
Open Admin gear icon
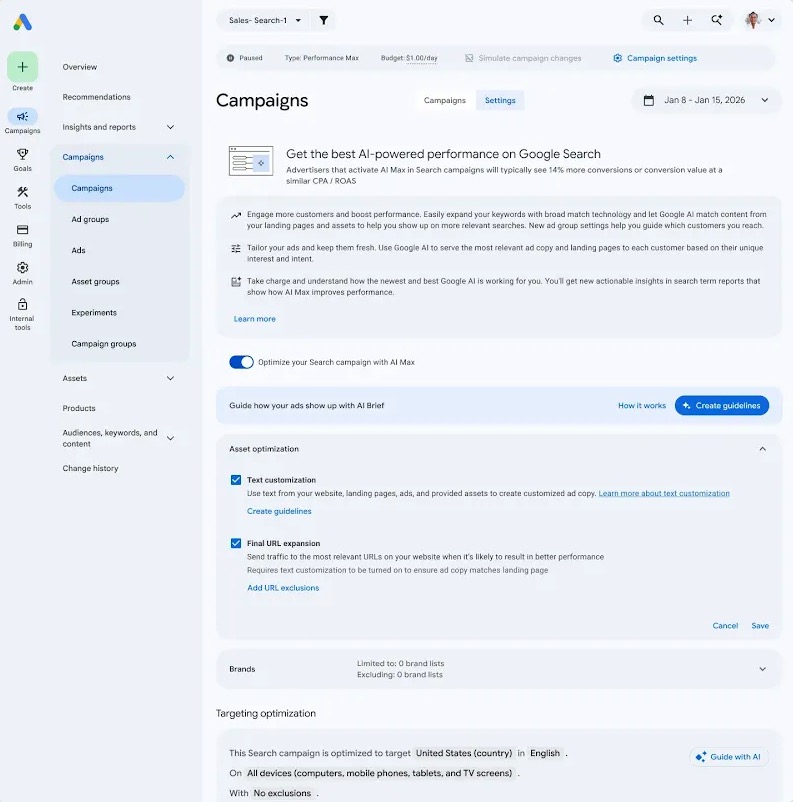tap(23, 268)
